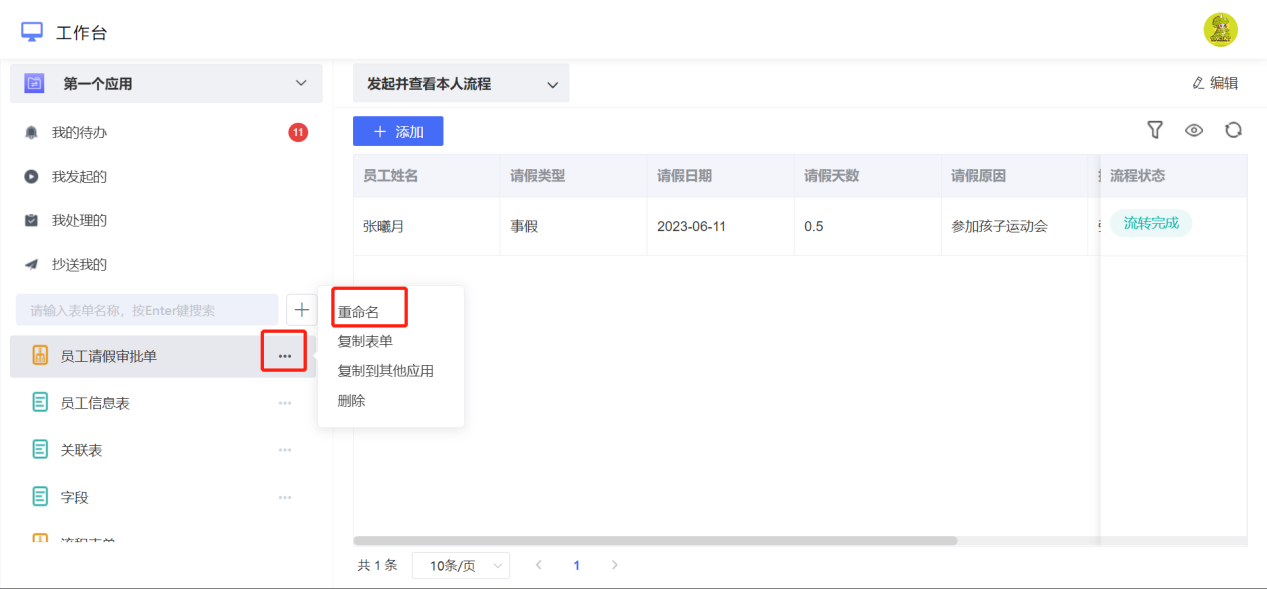Select 删除 in the context menu
The image size is (1267, 589).
352,400
